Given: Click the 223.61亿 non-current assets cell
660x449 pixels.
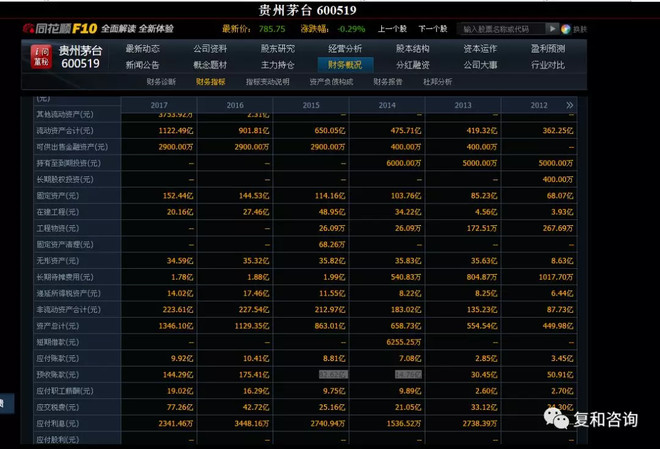Looking at the screenshot, I should [178, 310].
